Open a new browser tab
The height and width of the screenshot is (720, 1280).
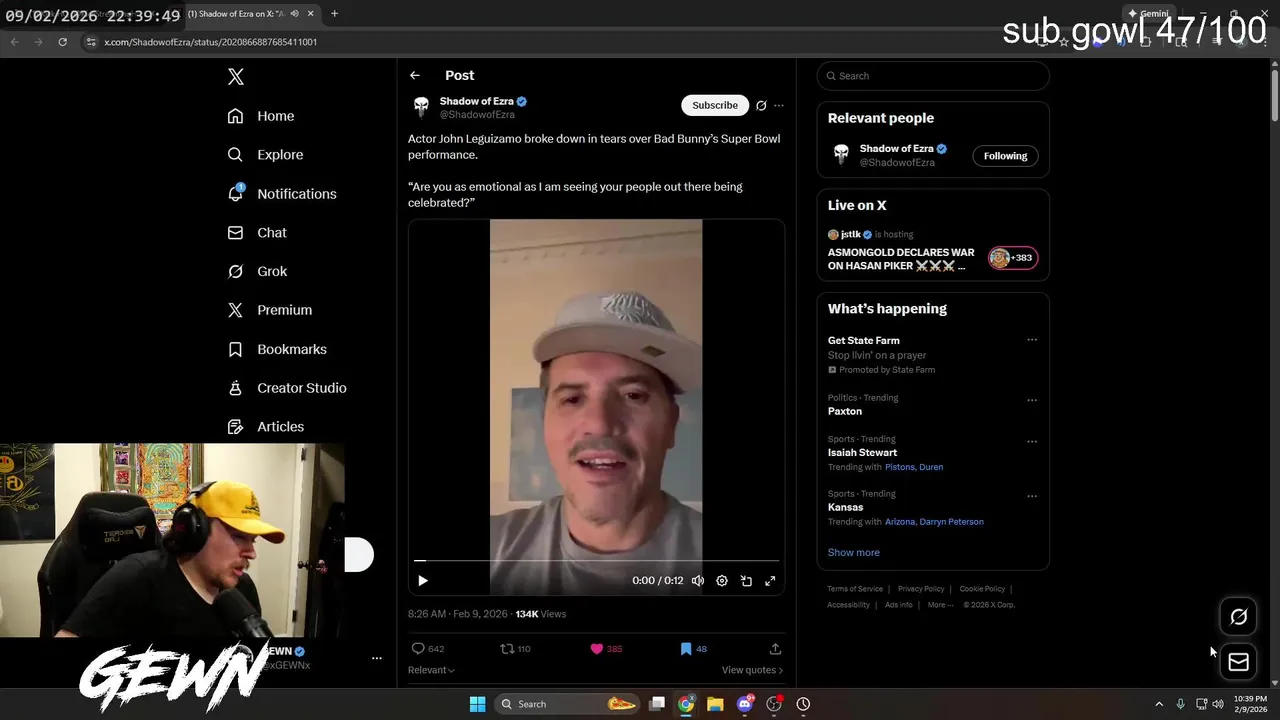[334, 14]
